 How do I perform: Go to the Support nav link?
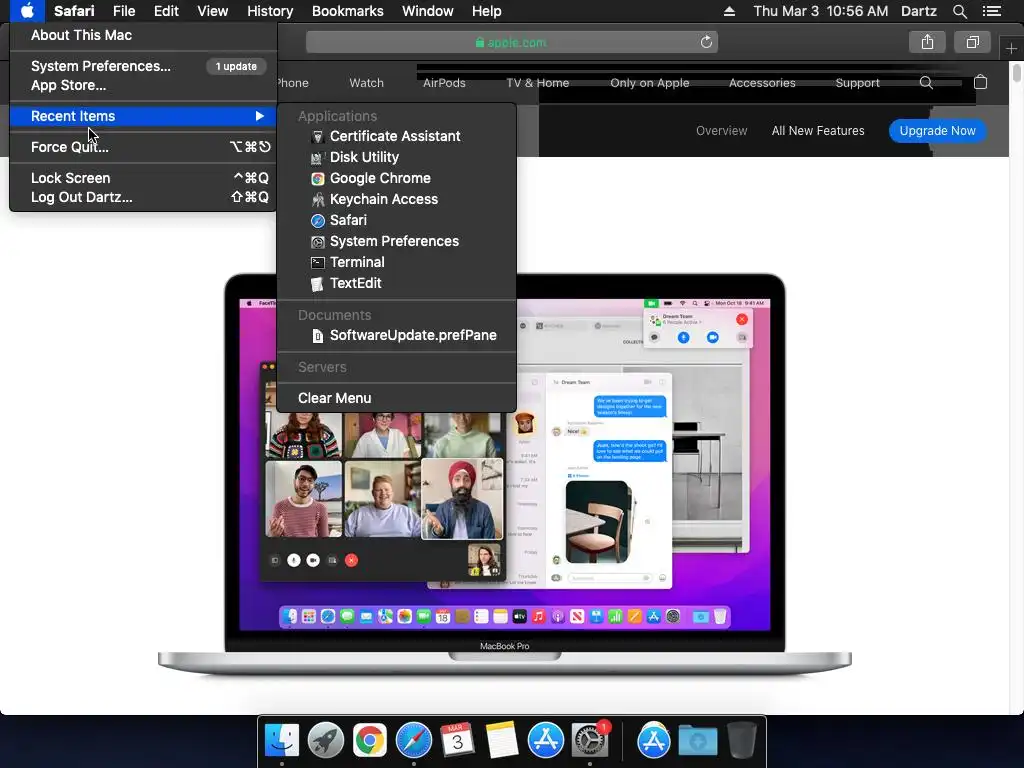coord(857,83)
